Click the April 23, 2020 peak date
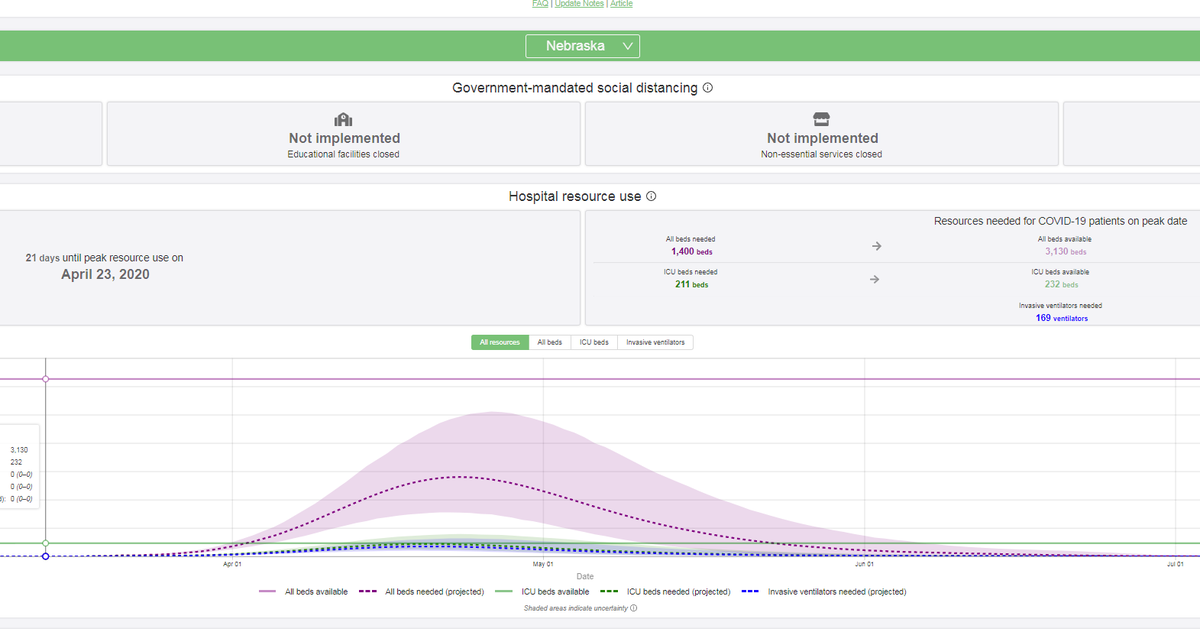 point(105,274)
